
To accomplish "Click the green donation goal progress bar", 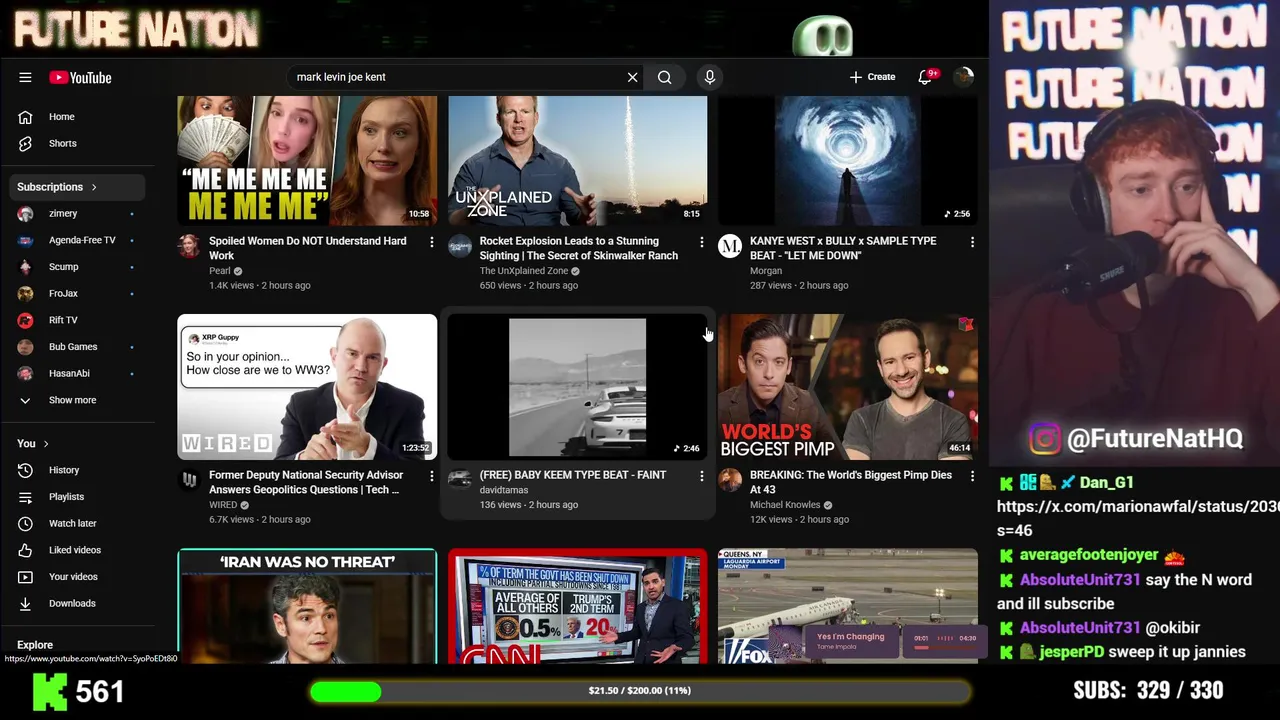I will tap(640, 691).
